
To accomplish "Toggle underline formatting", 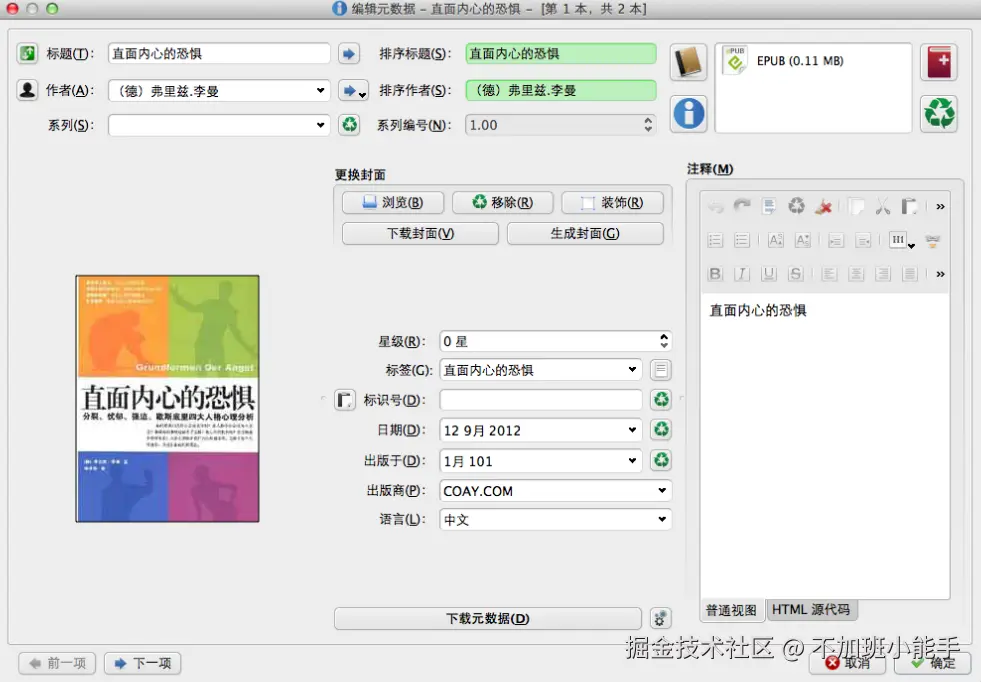I will tap(769, 273).
